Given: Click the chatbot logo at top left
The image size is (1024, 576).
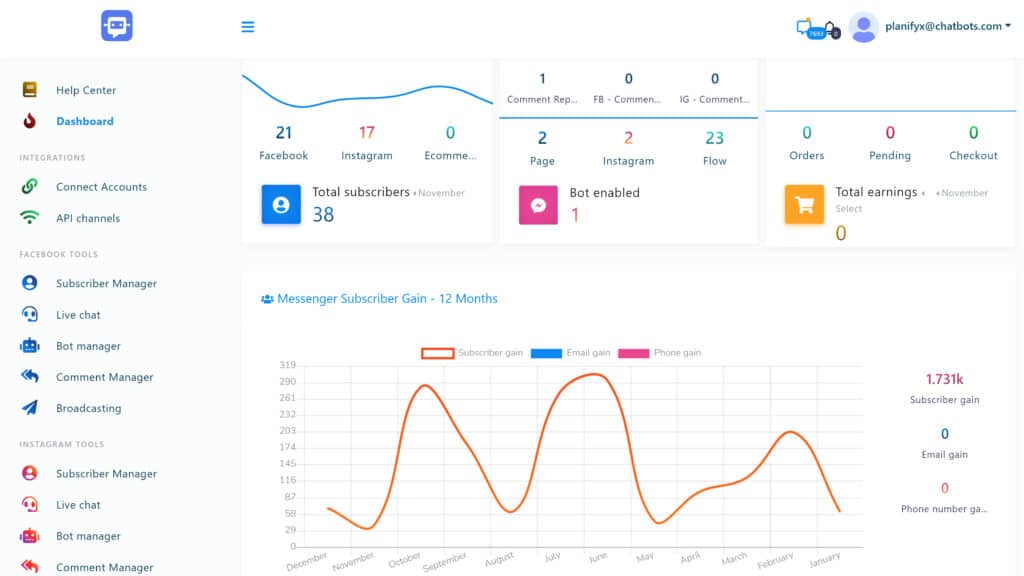Looking at the screenshot, I should click(x=117, y=26).
